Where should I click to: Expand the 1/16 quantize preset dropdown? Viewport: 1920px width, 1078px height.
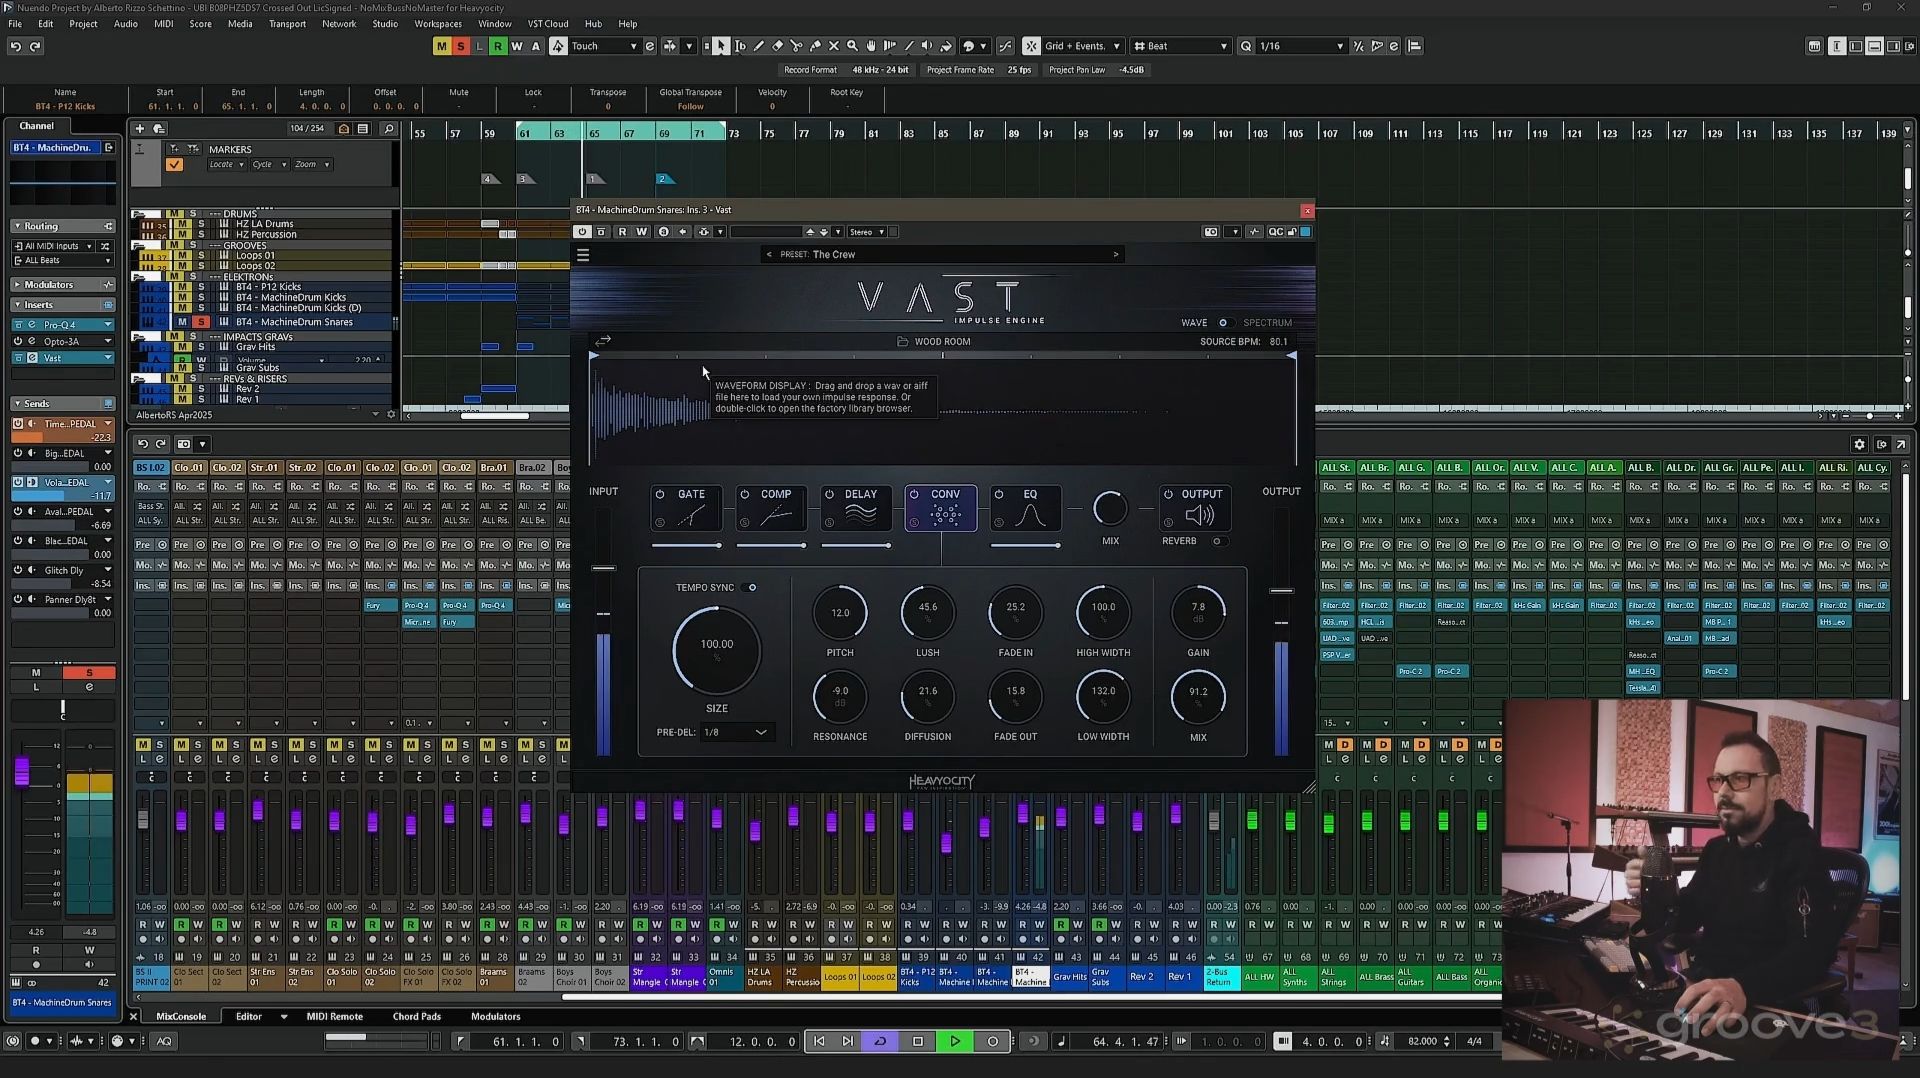[1340, 46]
